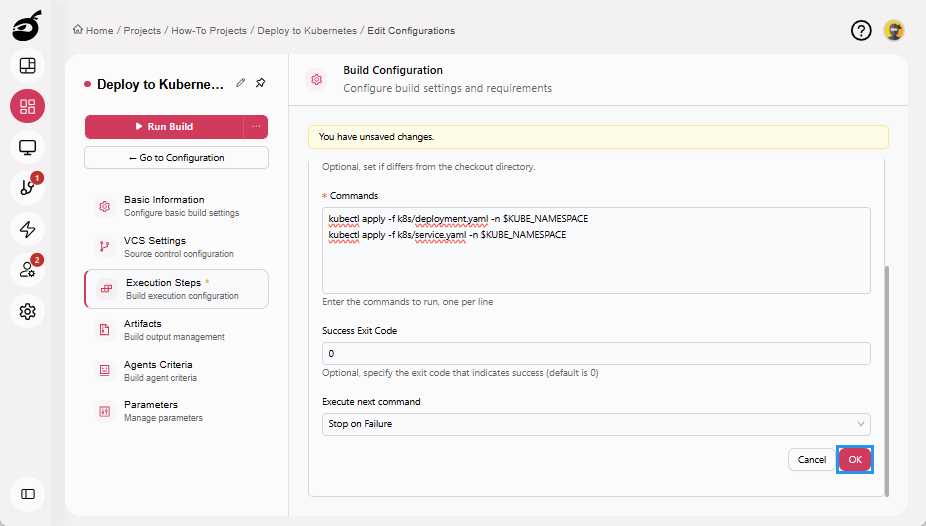Open Artifacts section

(x=176, y=329)
